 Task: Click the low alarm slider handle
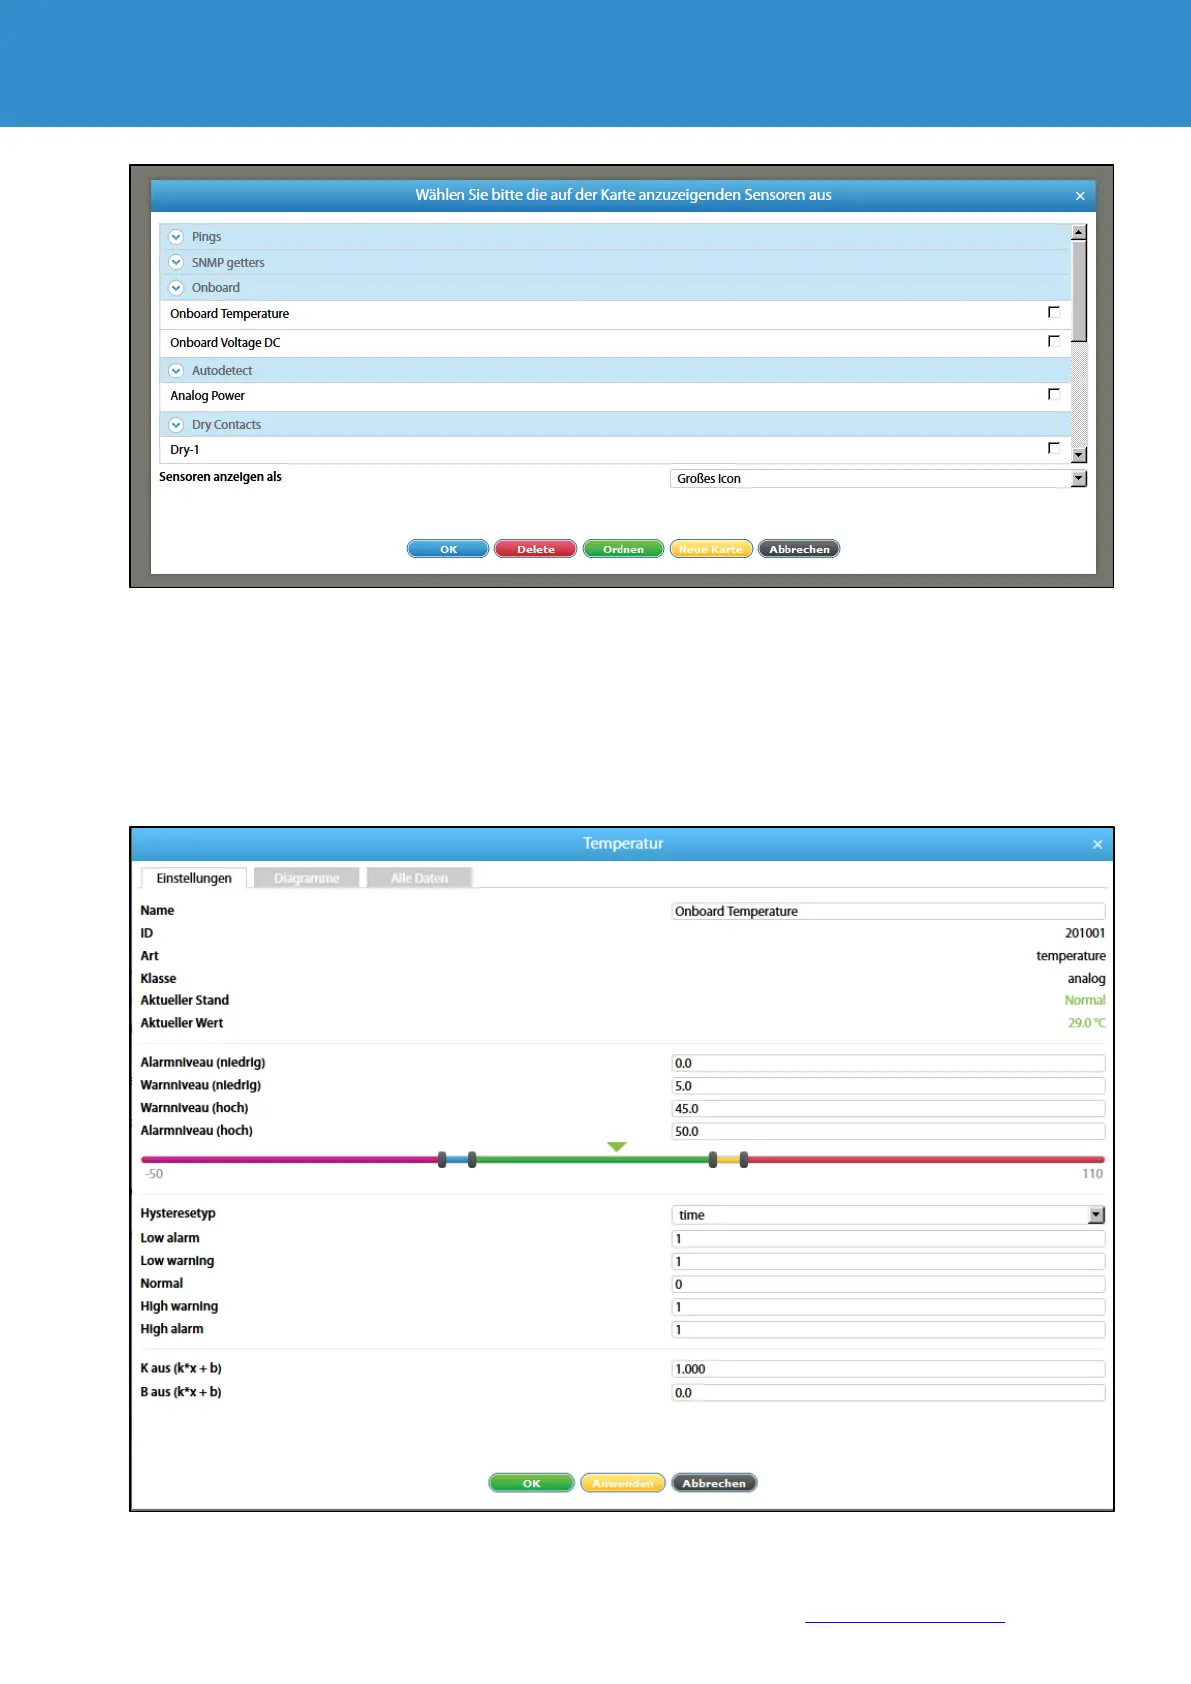coord(442,1160)
